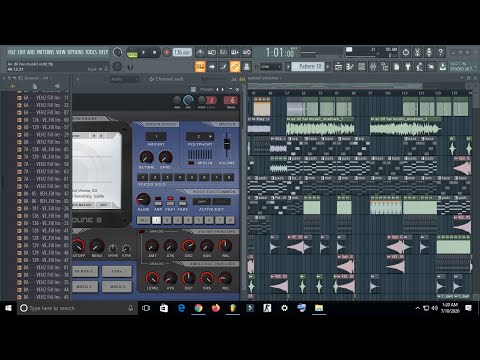
Task: Open the ADD menu
Action: (x=31, y=52)
